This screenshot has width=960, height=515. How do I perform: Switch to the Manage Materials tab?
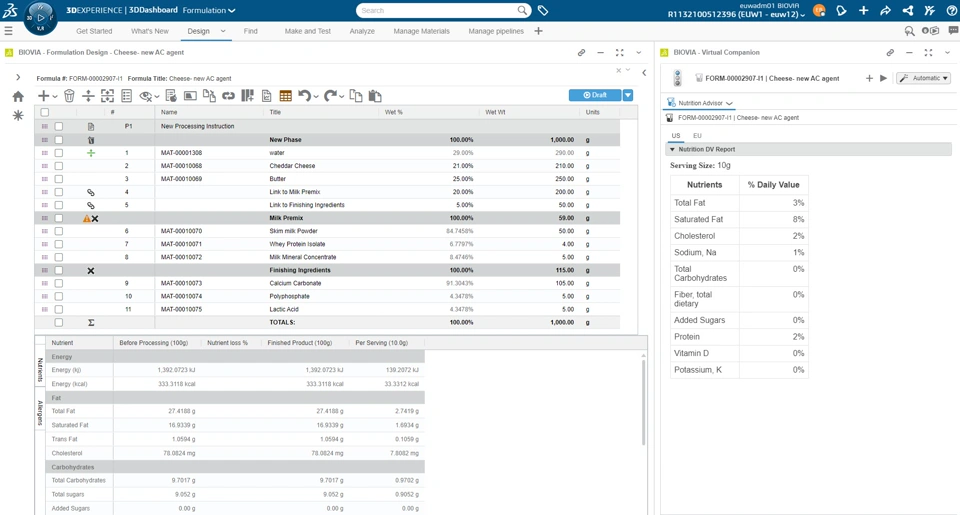pyautogui.click(x=421, y=31)
